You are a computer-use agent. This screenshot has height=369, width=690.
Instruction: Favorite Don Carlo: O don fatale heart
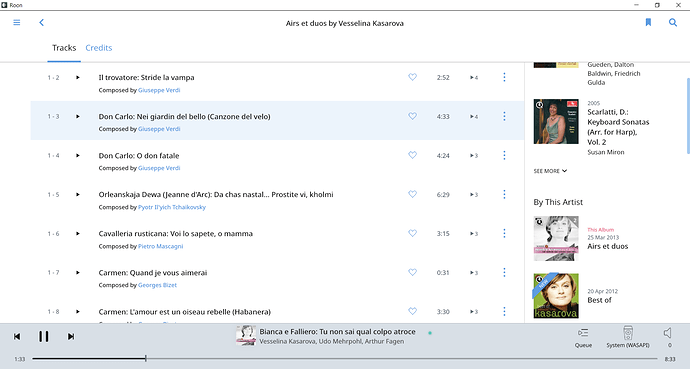(x=412, y=155)
